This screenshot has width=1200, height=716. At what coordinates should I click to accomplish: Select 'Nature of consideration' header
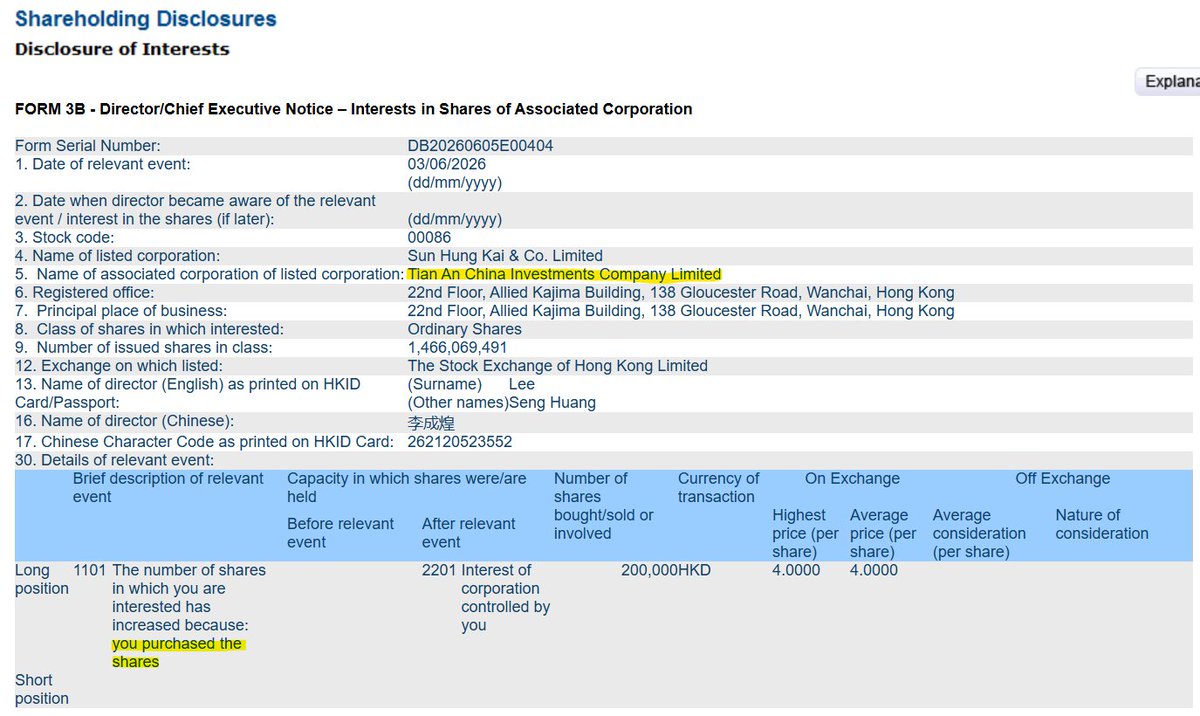coord(1101,524)
